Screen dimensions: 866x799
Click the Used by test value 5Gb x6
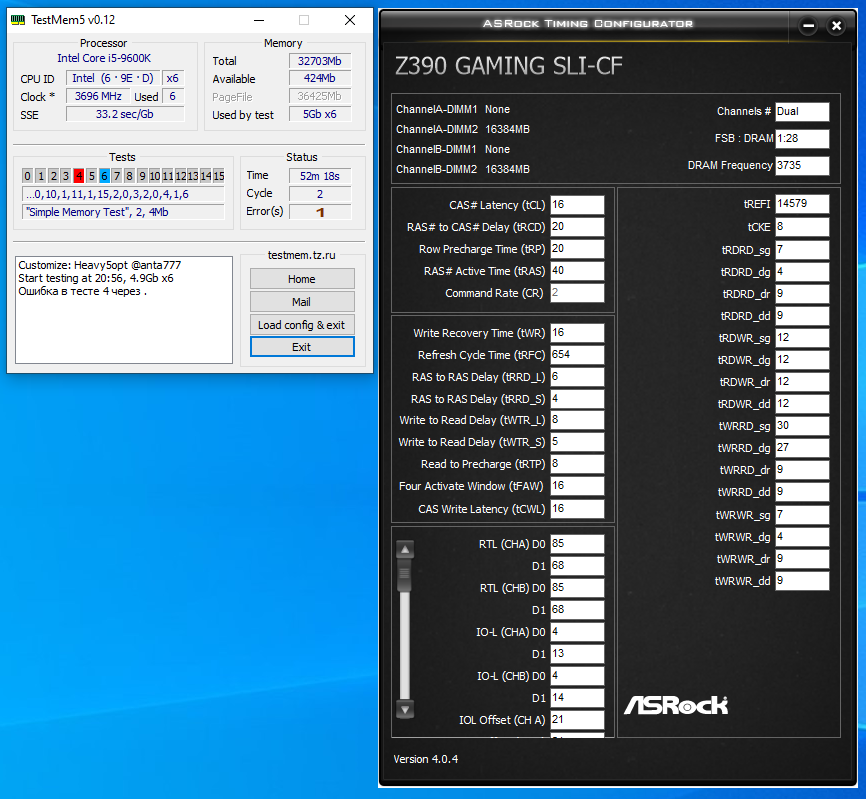click(320, 114)
